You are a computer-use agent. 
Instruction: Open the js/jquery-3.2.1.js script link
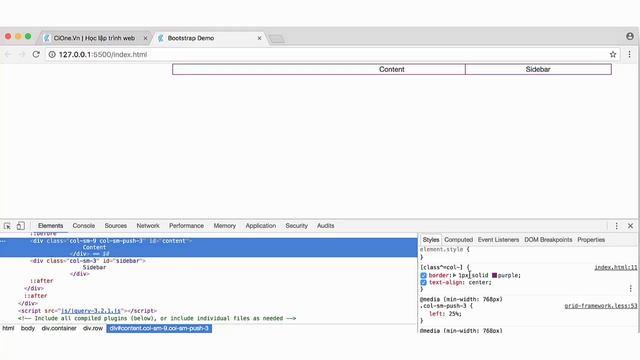tap(91, 311)
